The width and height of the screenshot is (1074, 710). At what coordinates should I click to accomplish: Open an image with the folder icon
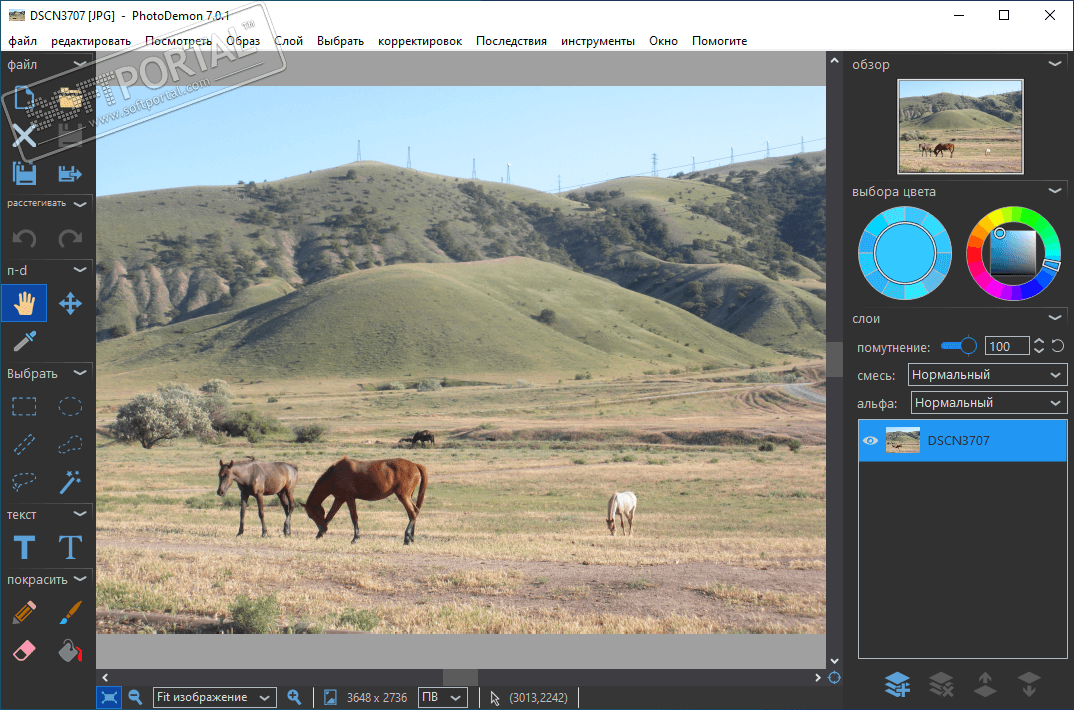[70, 99]
